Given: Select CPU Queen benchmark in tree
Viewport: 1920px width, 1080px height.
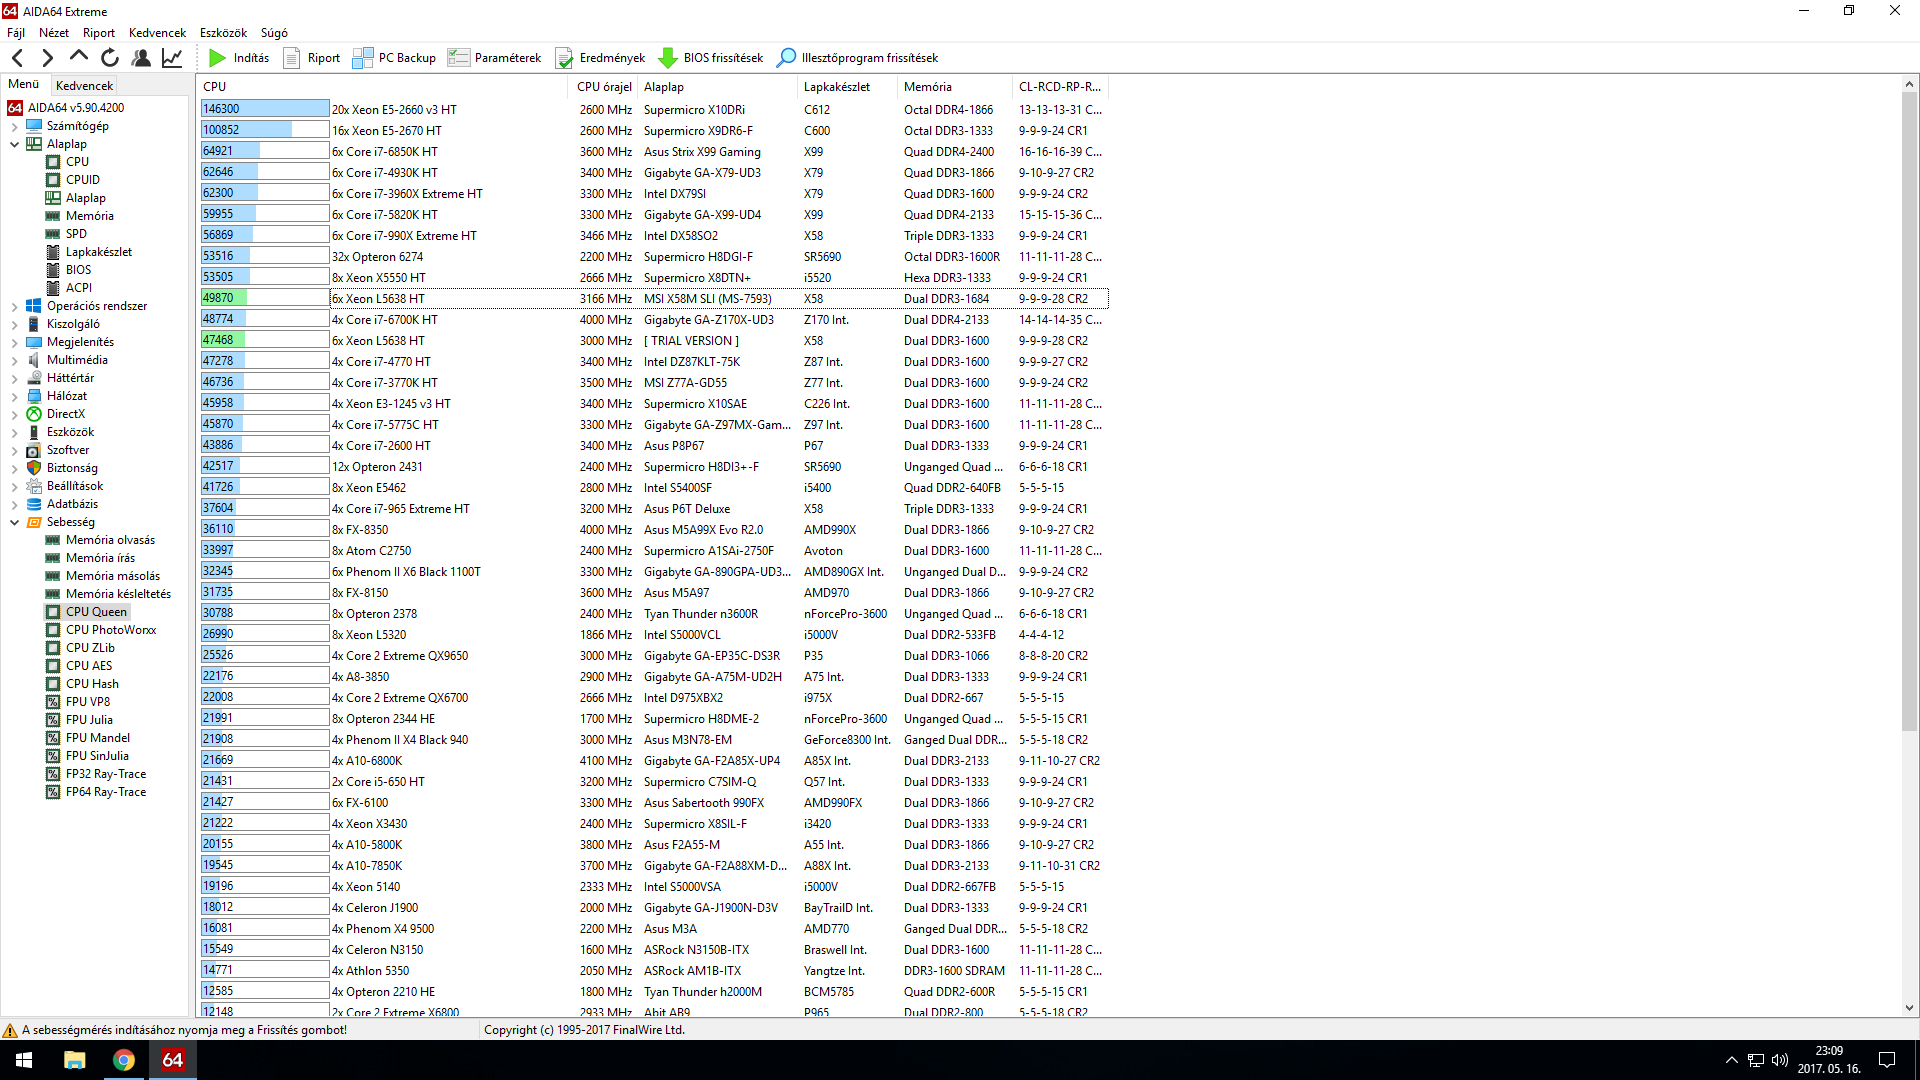Looking at the screenshot, I should point(96,612).
